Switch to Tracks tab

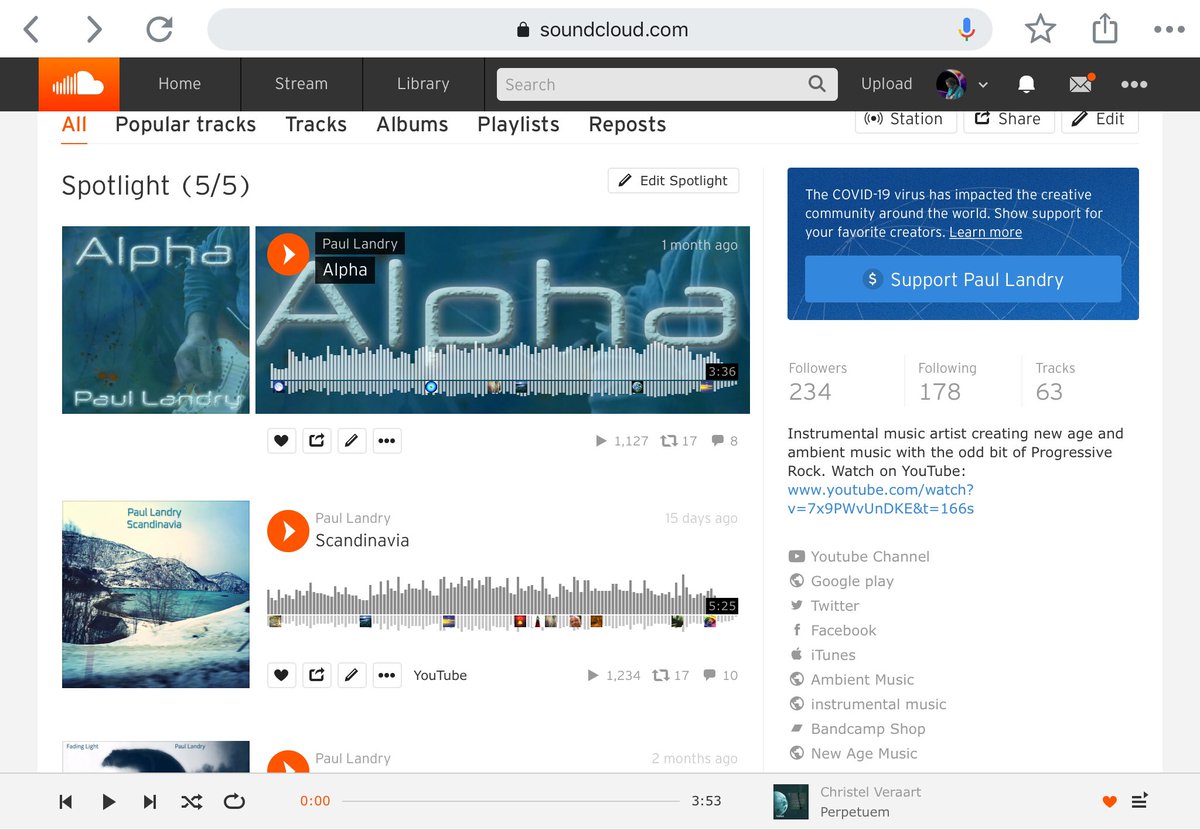[x=316, y=125]
